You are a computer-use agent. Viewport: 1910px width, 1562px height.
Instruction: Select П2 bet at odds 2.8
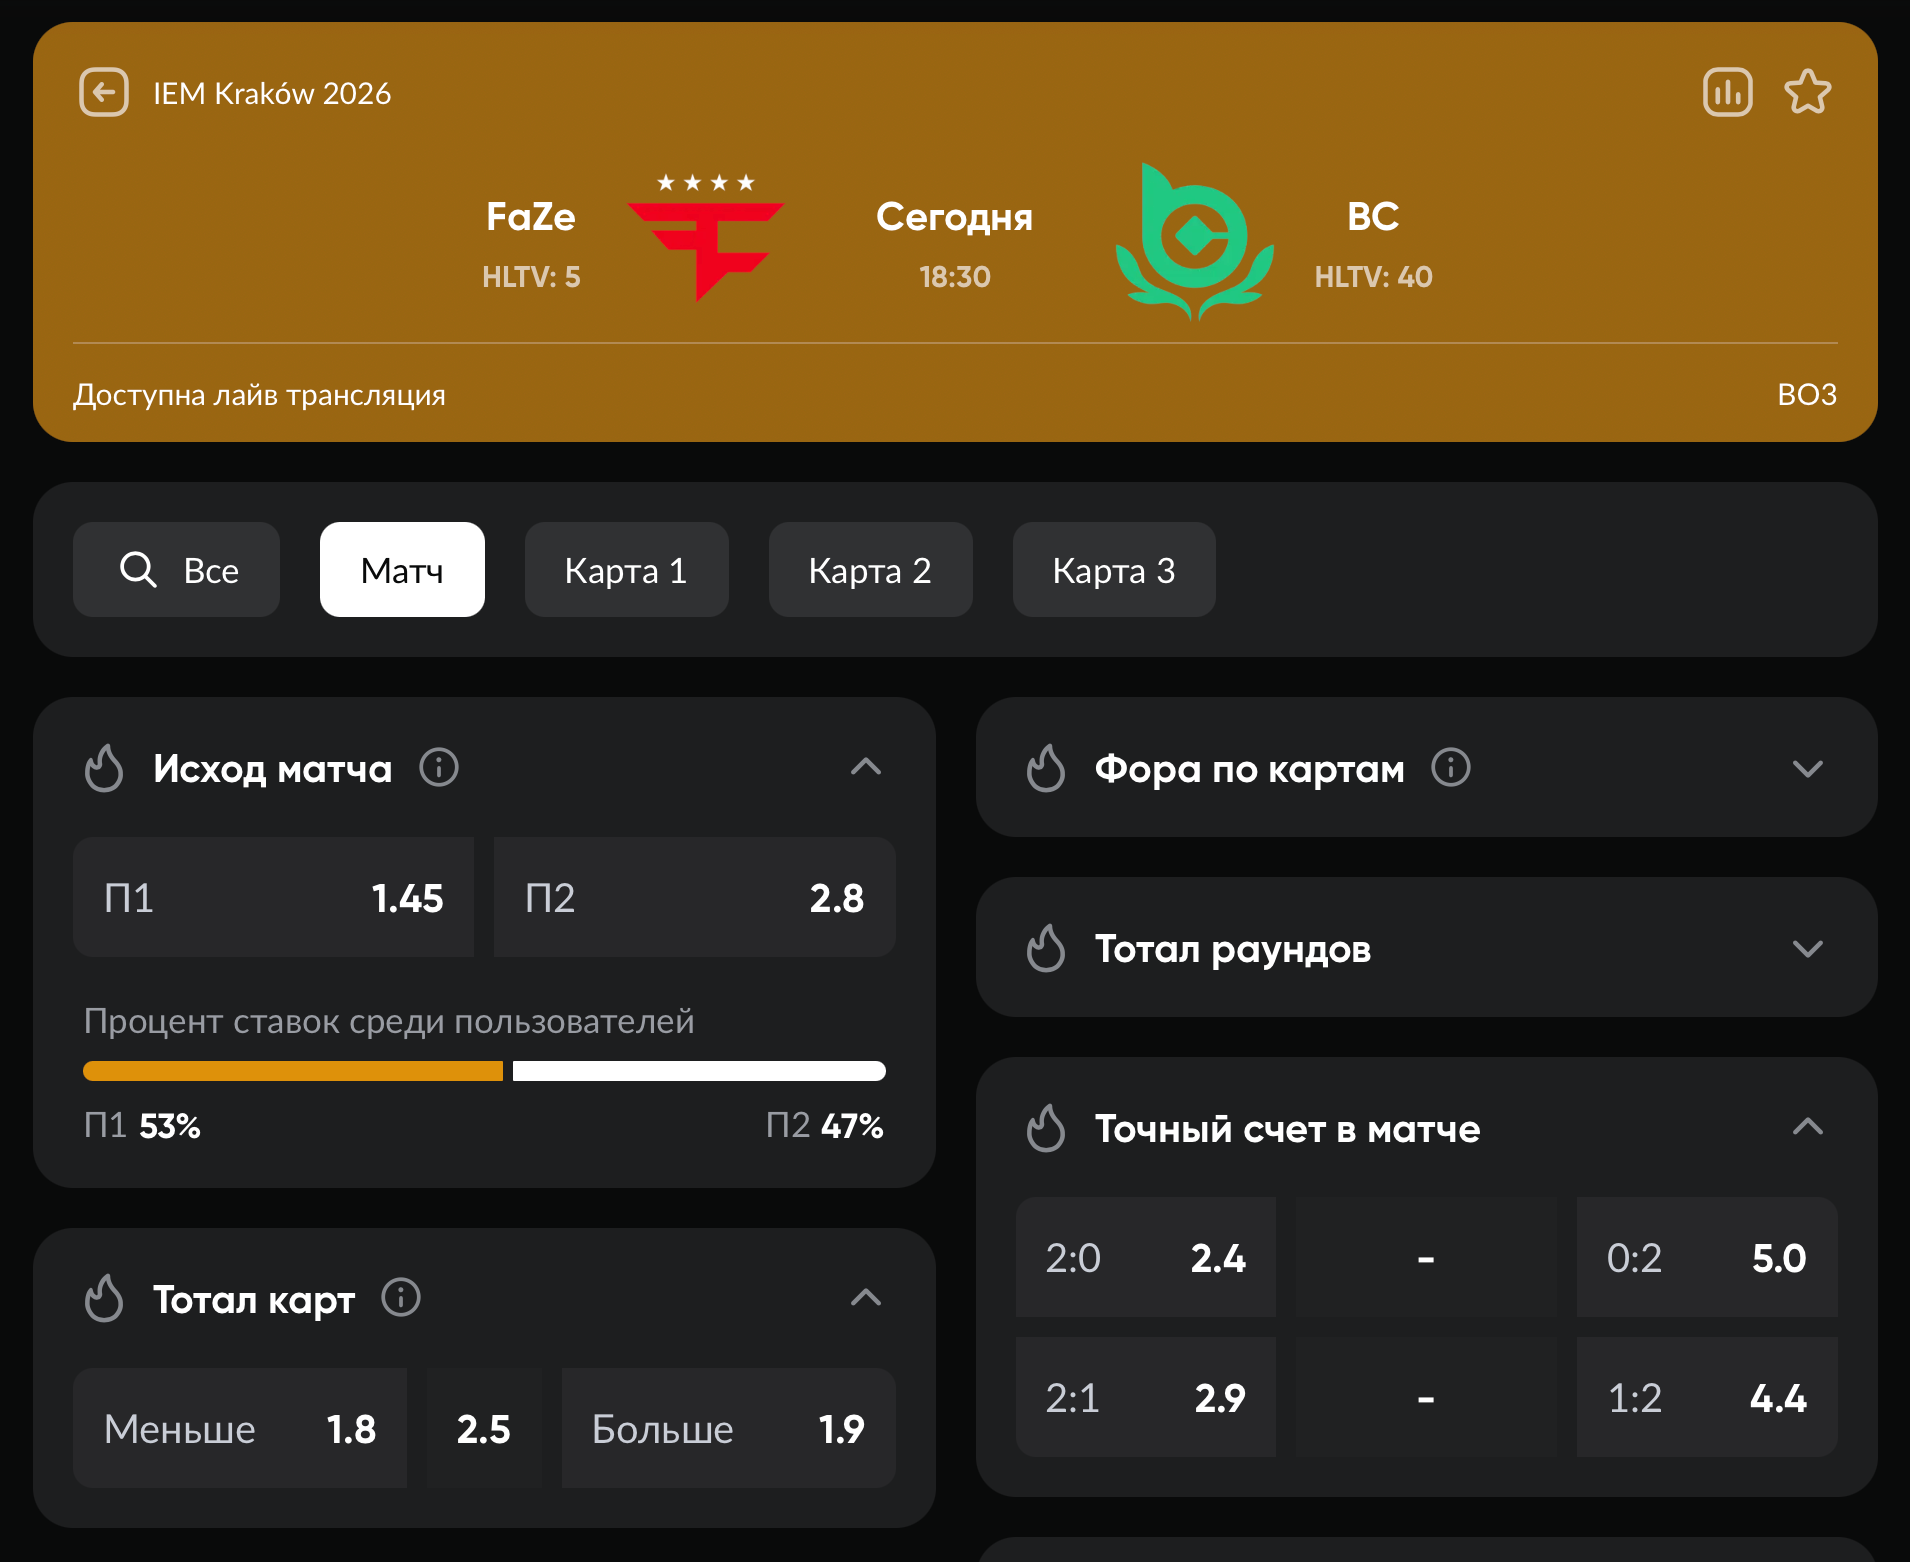pyautogui.click(x=694, y=898)
